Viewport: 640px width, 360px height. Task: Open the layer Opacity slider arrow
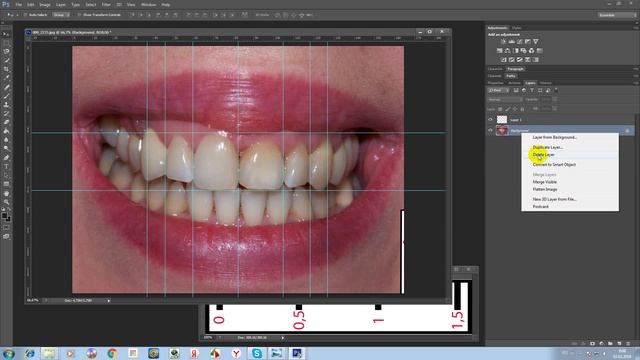(x=555, y=100)
